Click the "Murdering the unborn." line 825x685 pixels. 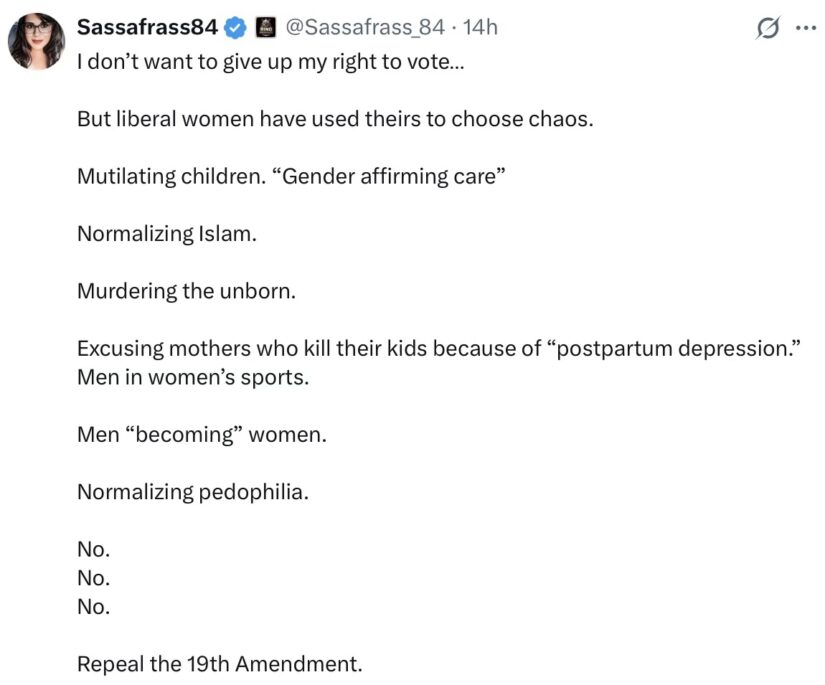pos(186,291)
